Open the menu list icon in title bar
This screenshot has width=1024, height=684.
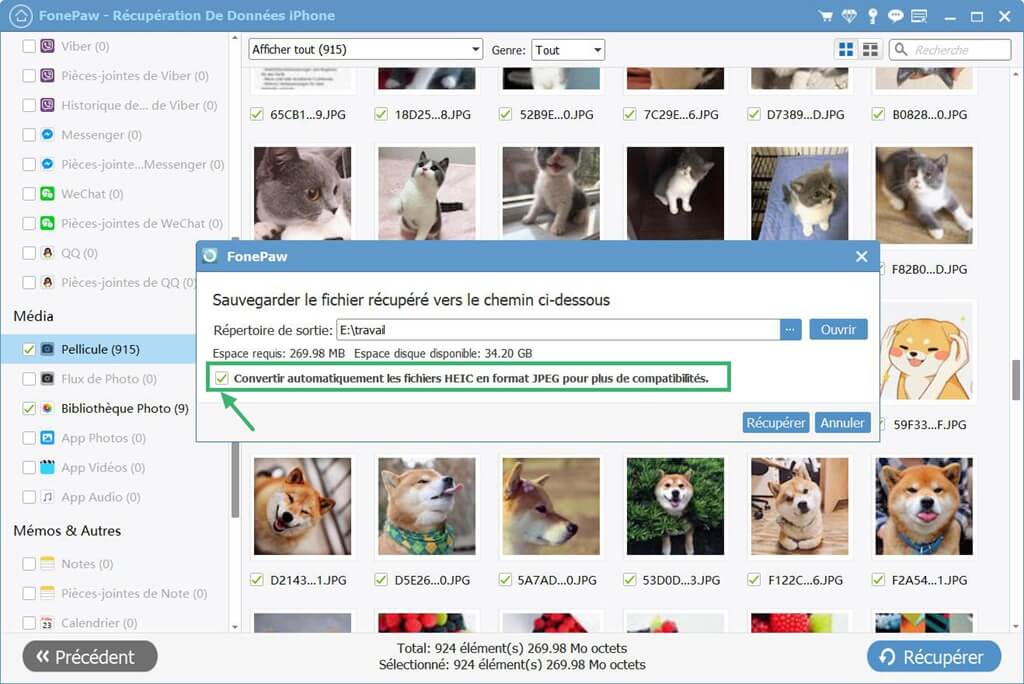pos(919,16)
